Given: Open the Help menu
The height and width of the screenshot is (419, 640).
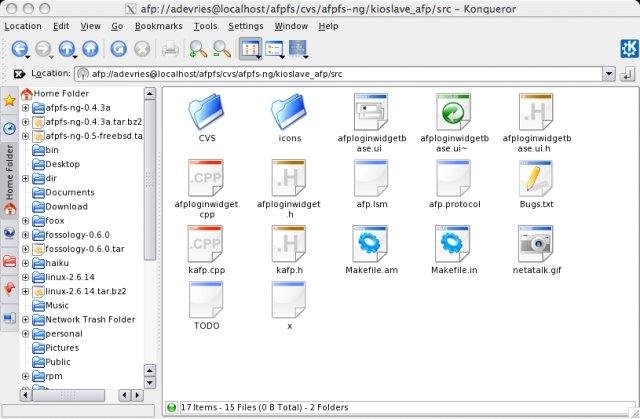Looking at the screenshot, I should click(x=328, y=26).
